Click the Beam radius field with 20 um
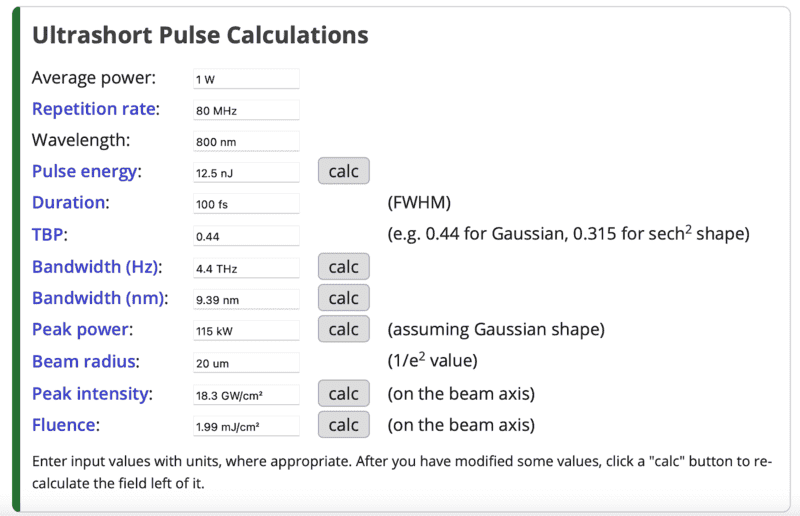The height and width of the screenshot is (516, 800). 246,362
